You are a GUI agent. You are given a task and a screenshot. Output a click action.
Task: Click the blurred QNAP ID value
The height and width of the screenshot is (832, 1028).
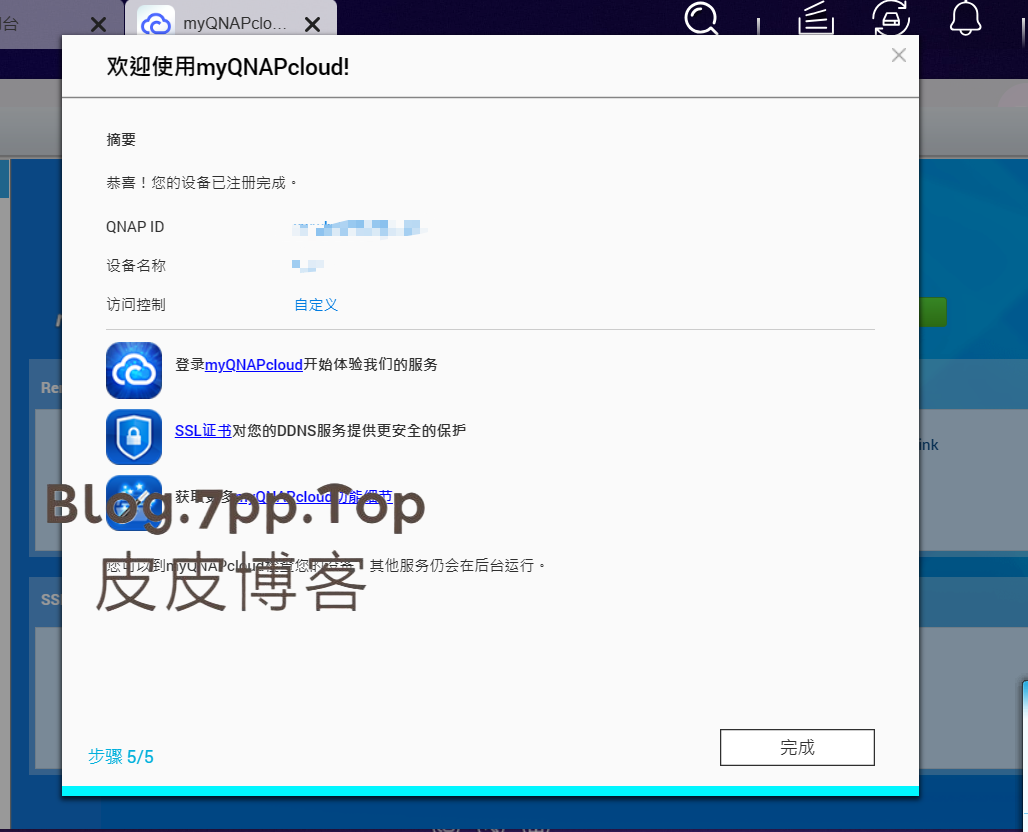coord(359,228)
